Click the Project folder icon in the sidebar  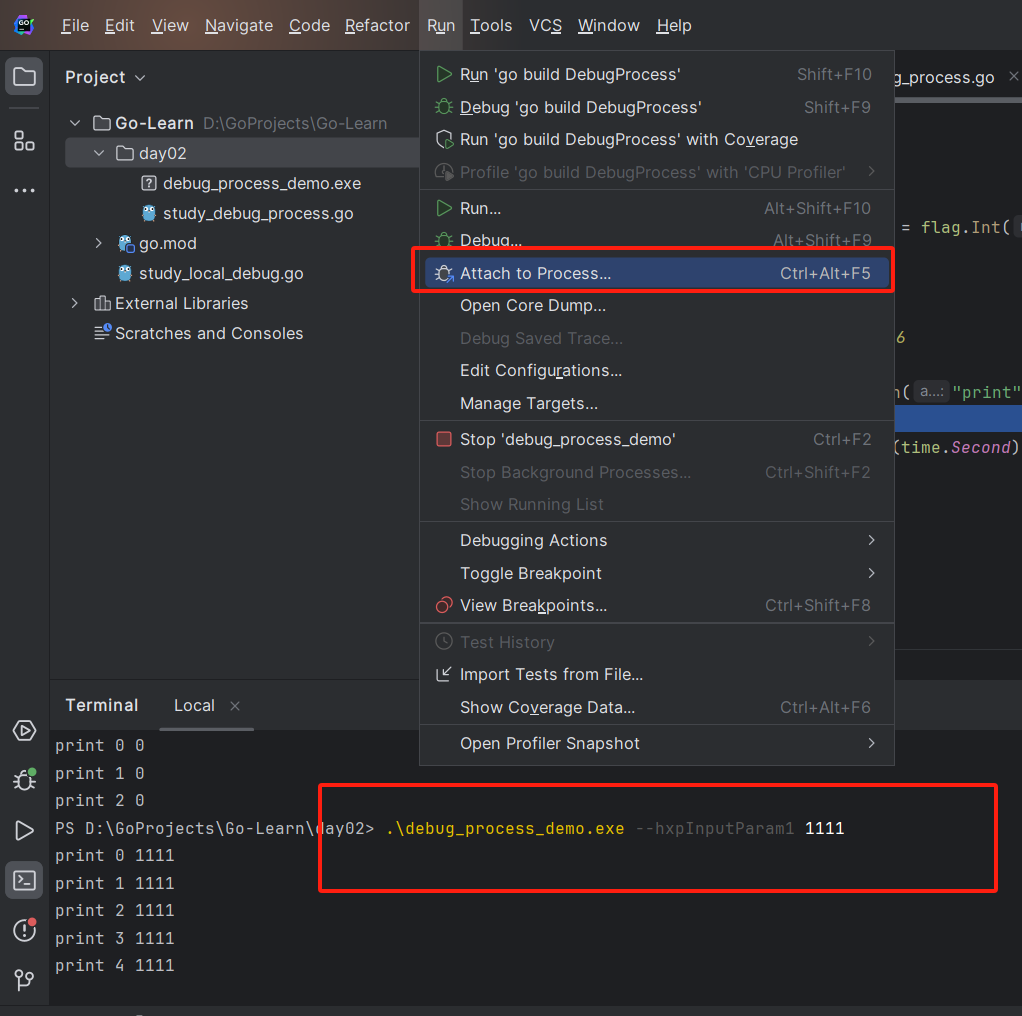24,74
